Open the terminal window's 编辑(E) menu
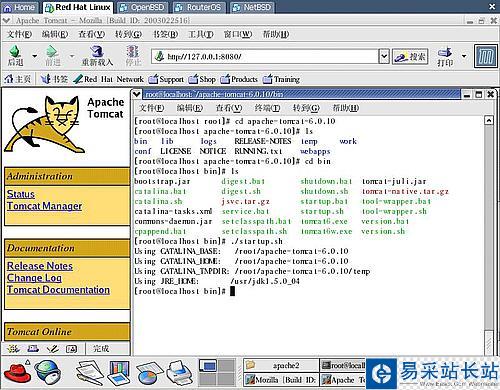 pyautogui.click(x=190, y=108)
